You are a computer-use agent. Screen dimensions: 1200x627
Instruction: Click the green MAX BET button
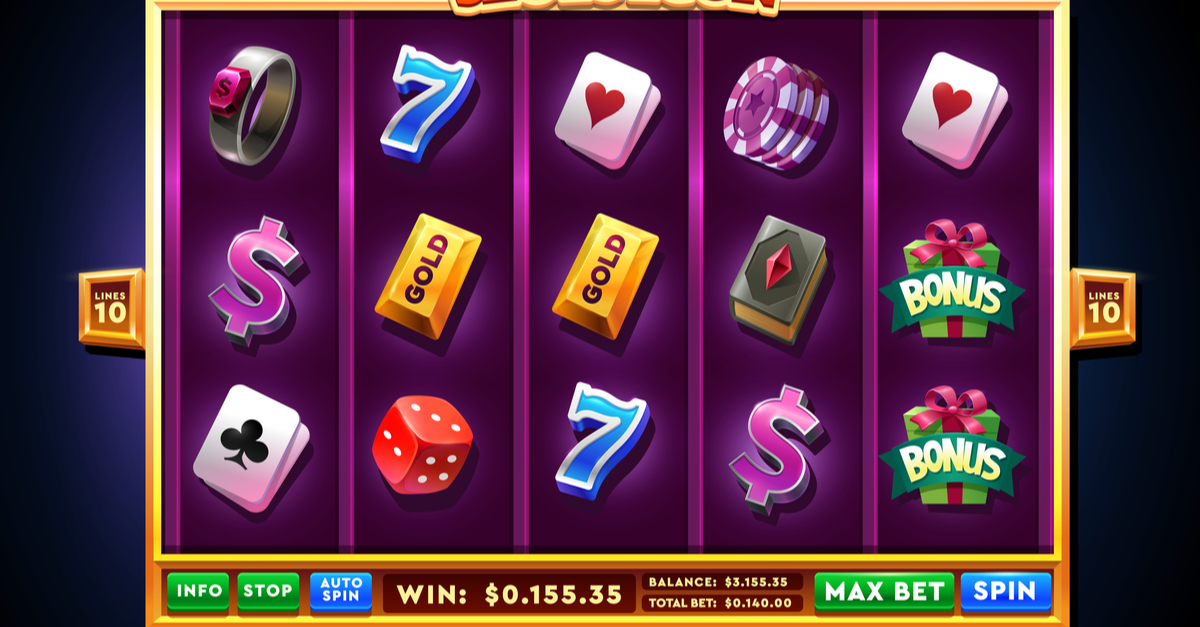[884, 592]
